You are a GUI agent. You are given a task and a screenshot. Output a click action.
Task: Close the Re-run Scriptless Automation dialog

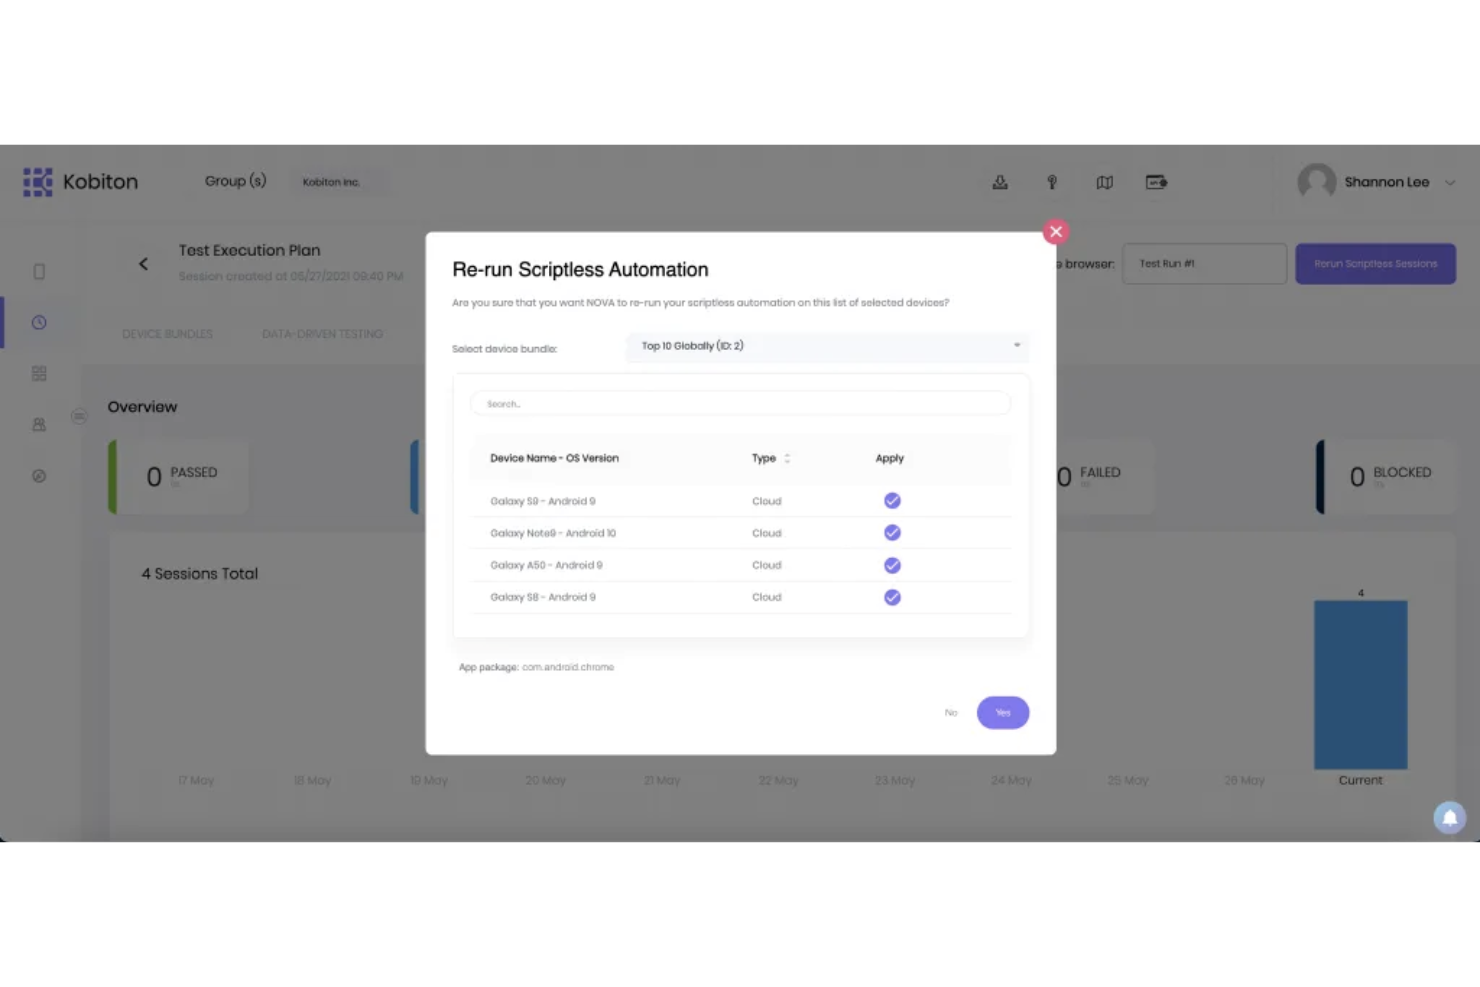(x=1055, y=232)
